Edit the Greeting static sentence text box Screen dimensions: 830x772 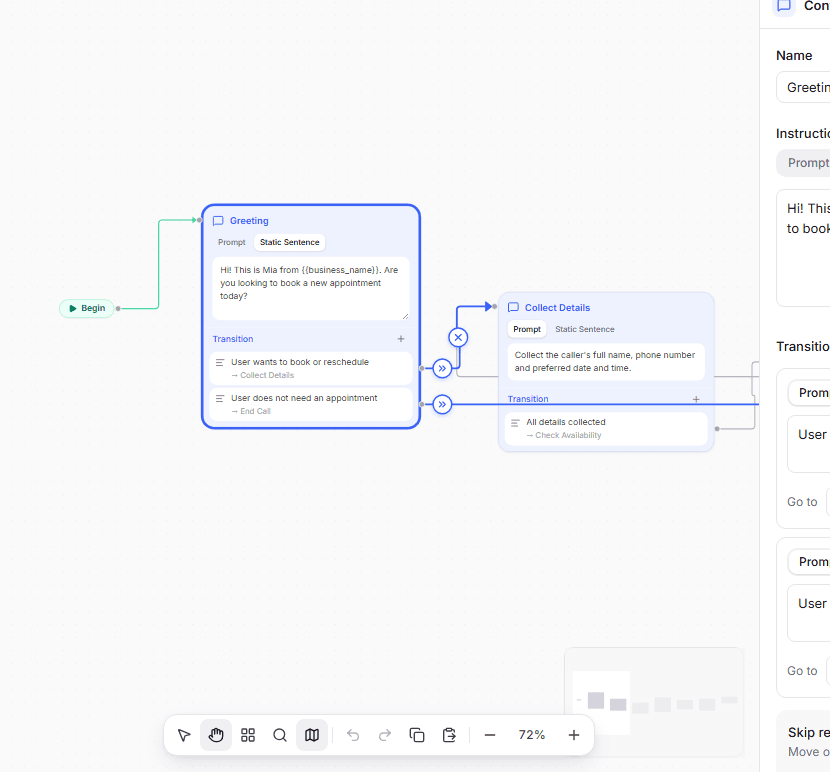click(311, 289)
